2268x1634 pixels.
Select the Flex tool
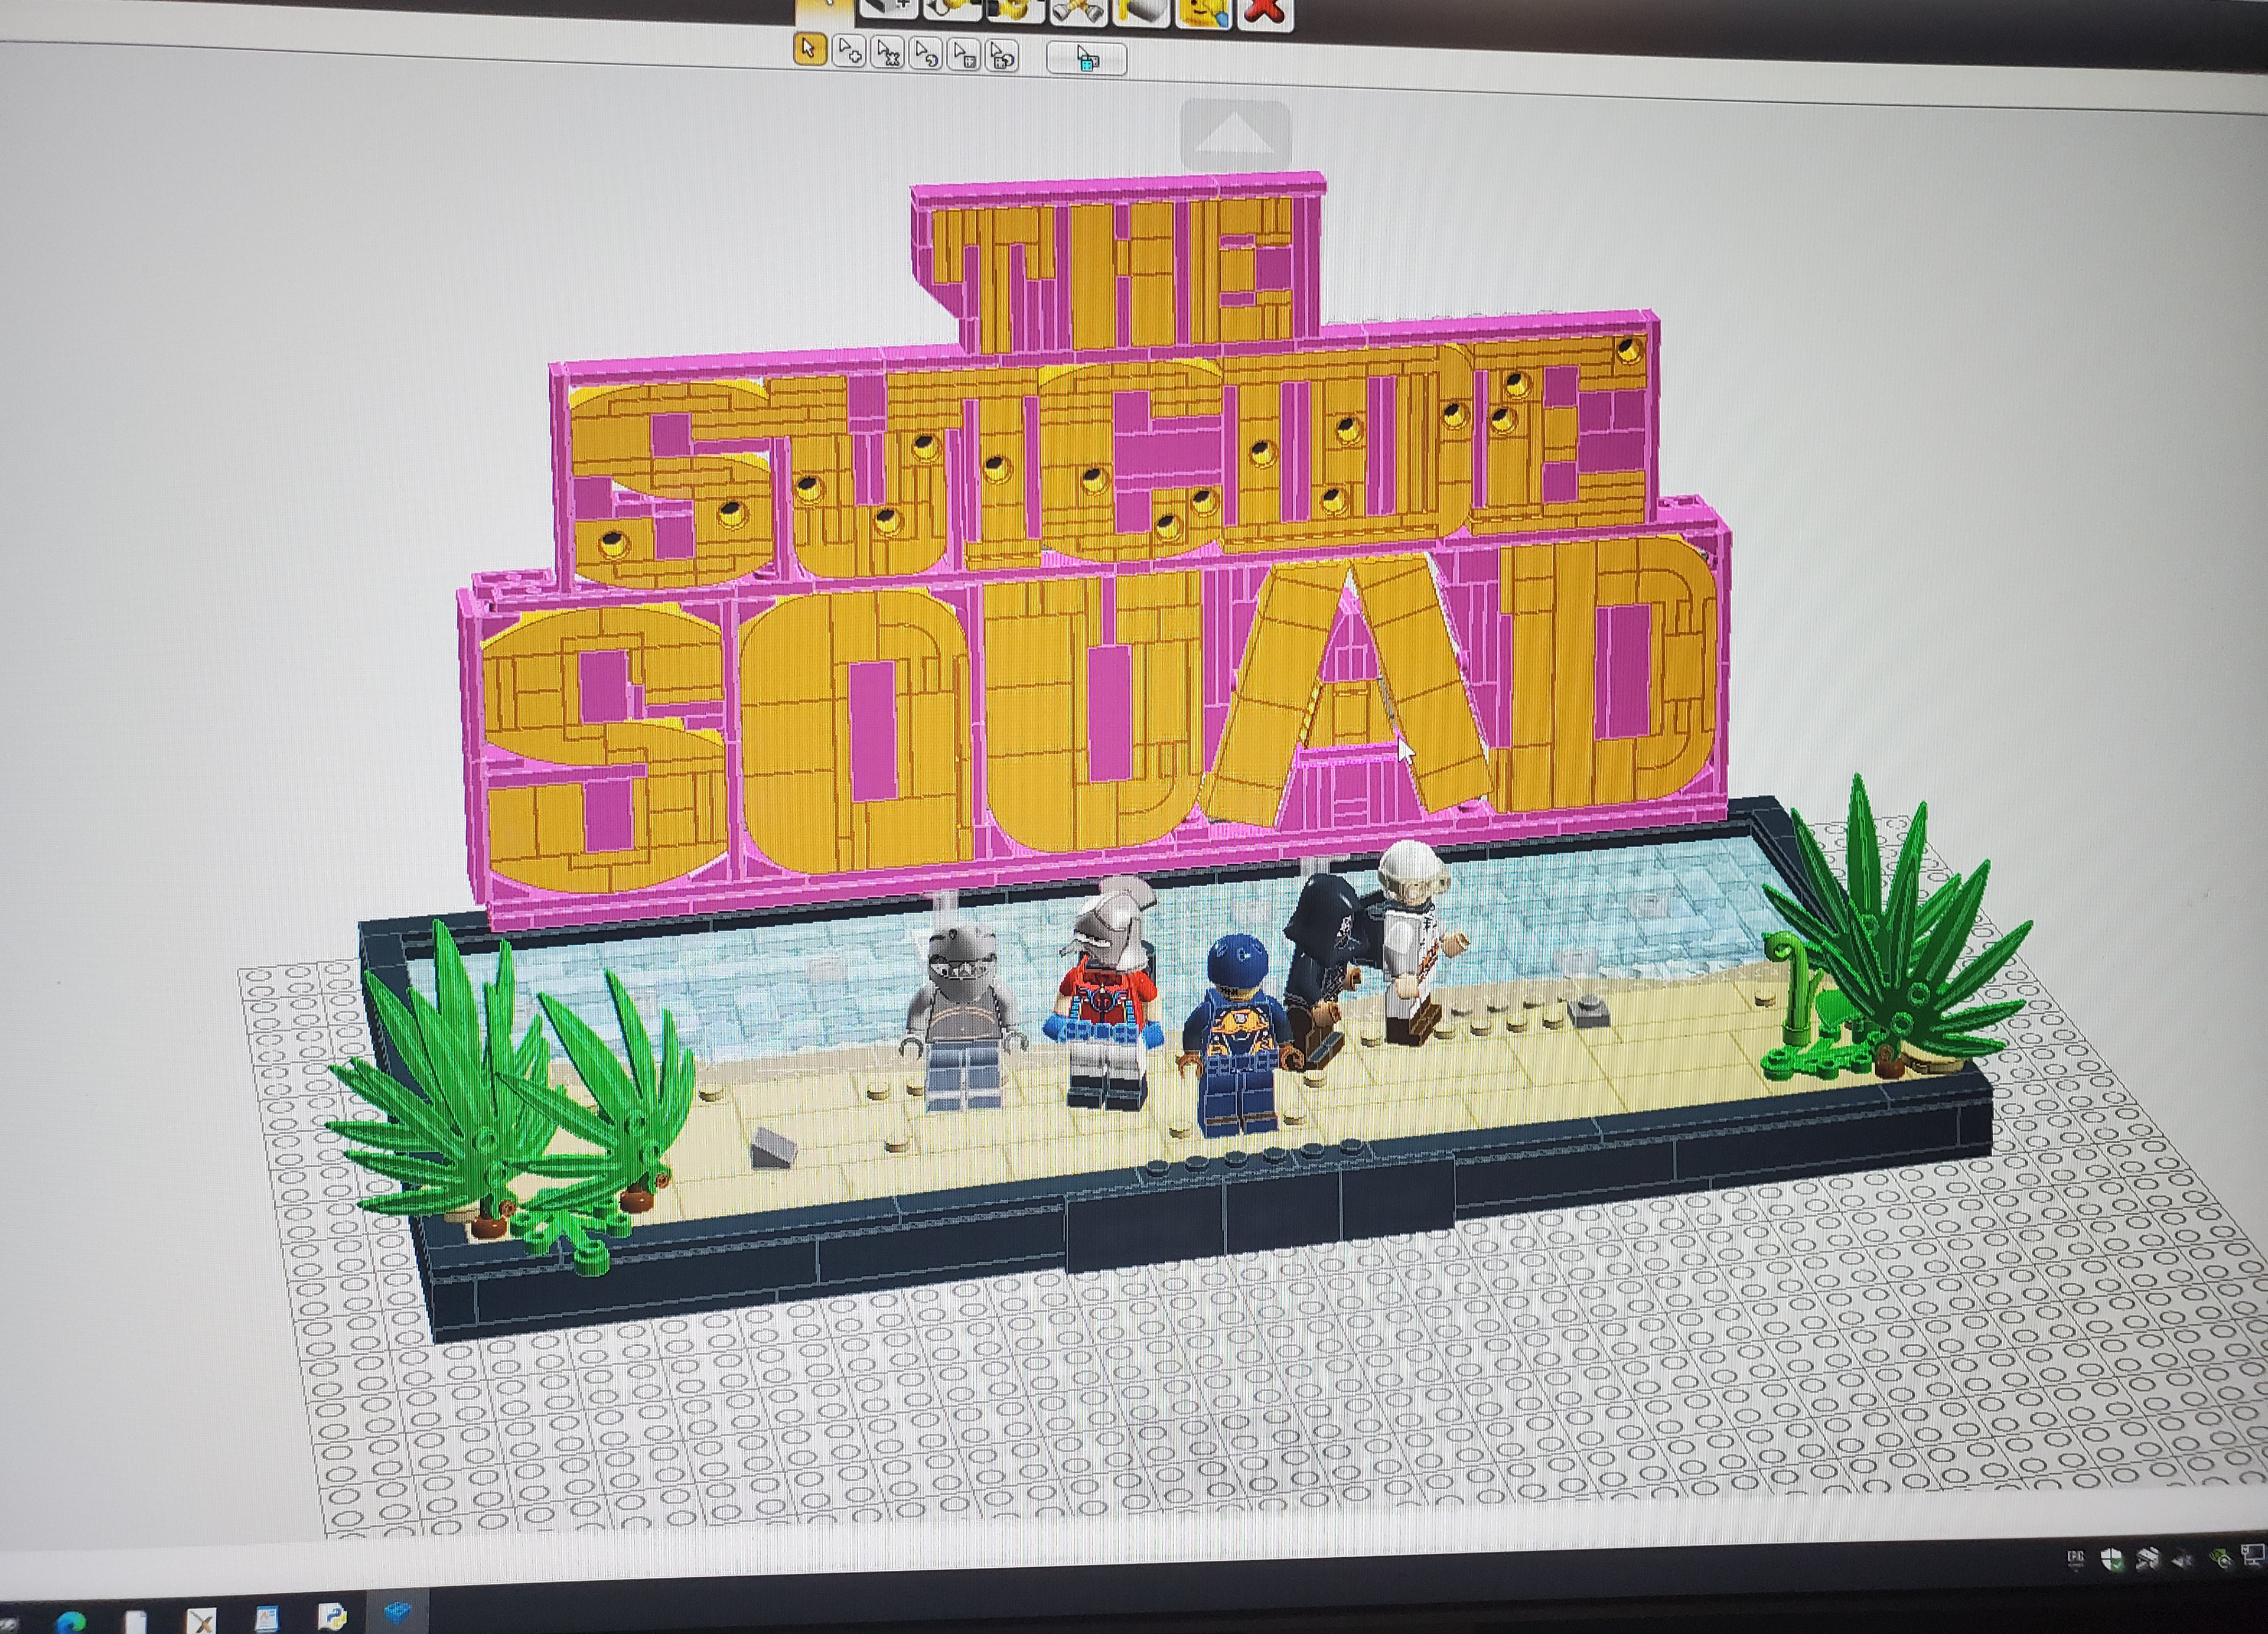click(1079, 12)
